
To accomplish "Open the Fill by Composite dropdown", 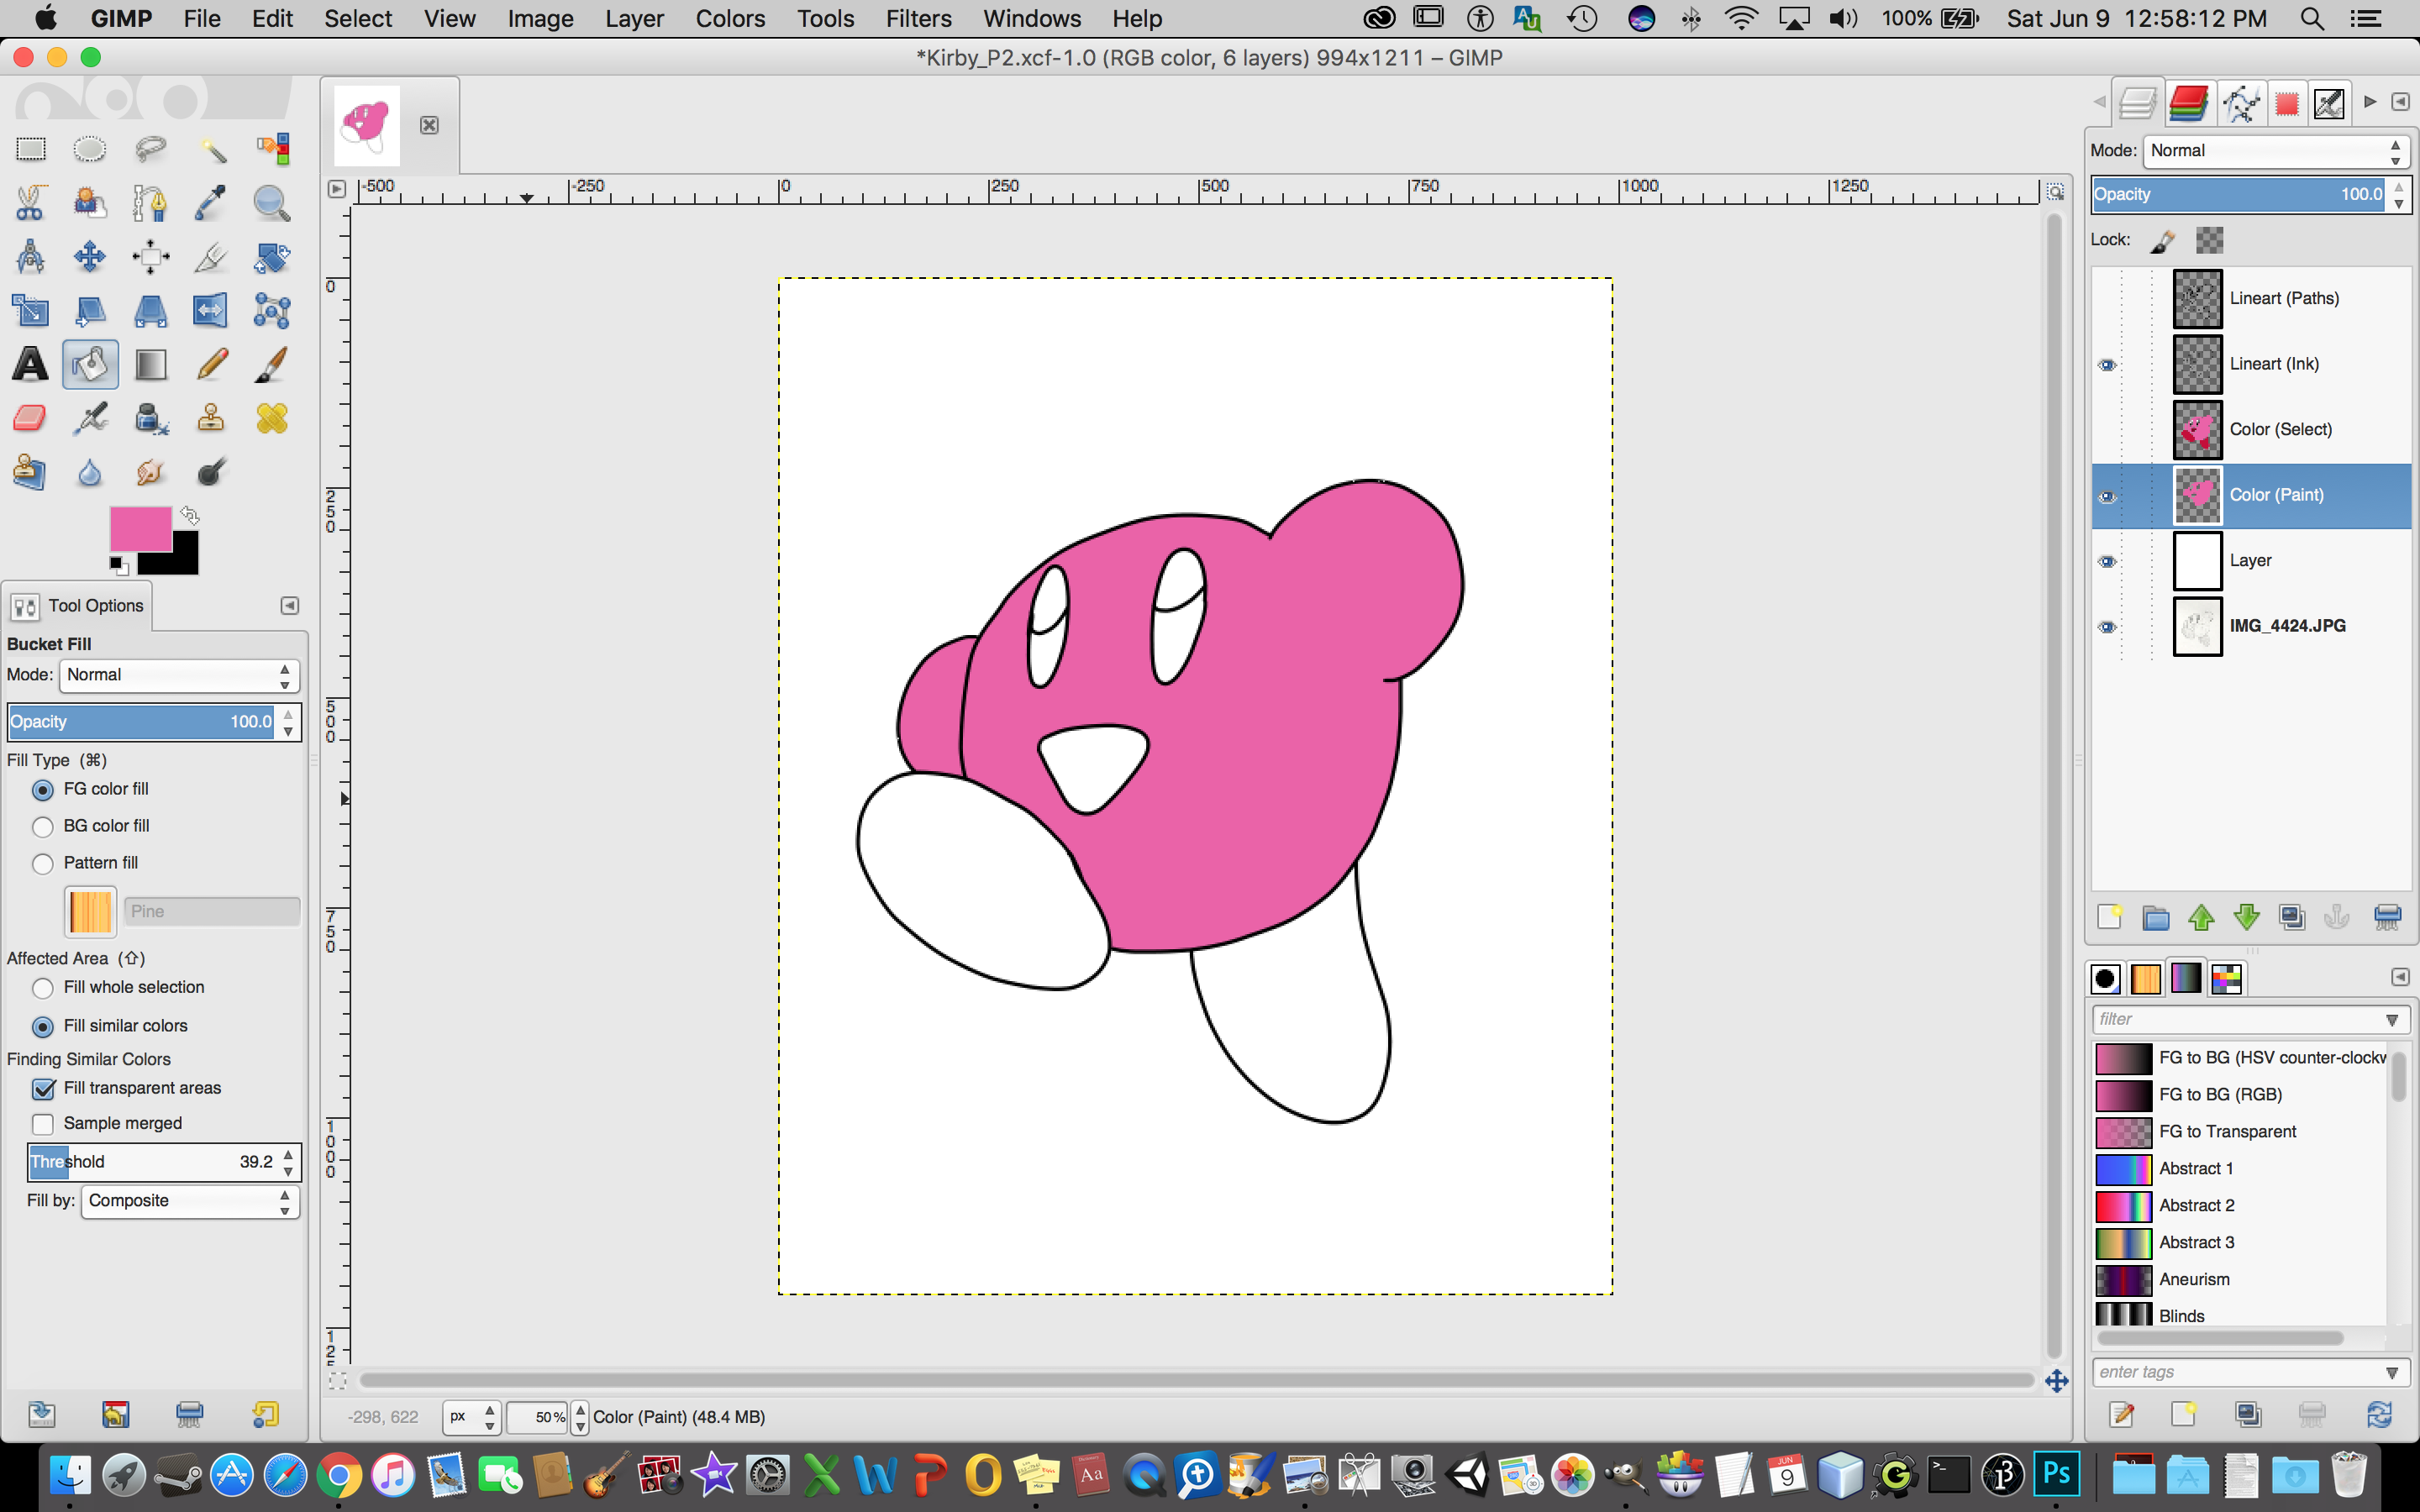I will [x=190, y=1201].
